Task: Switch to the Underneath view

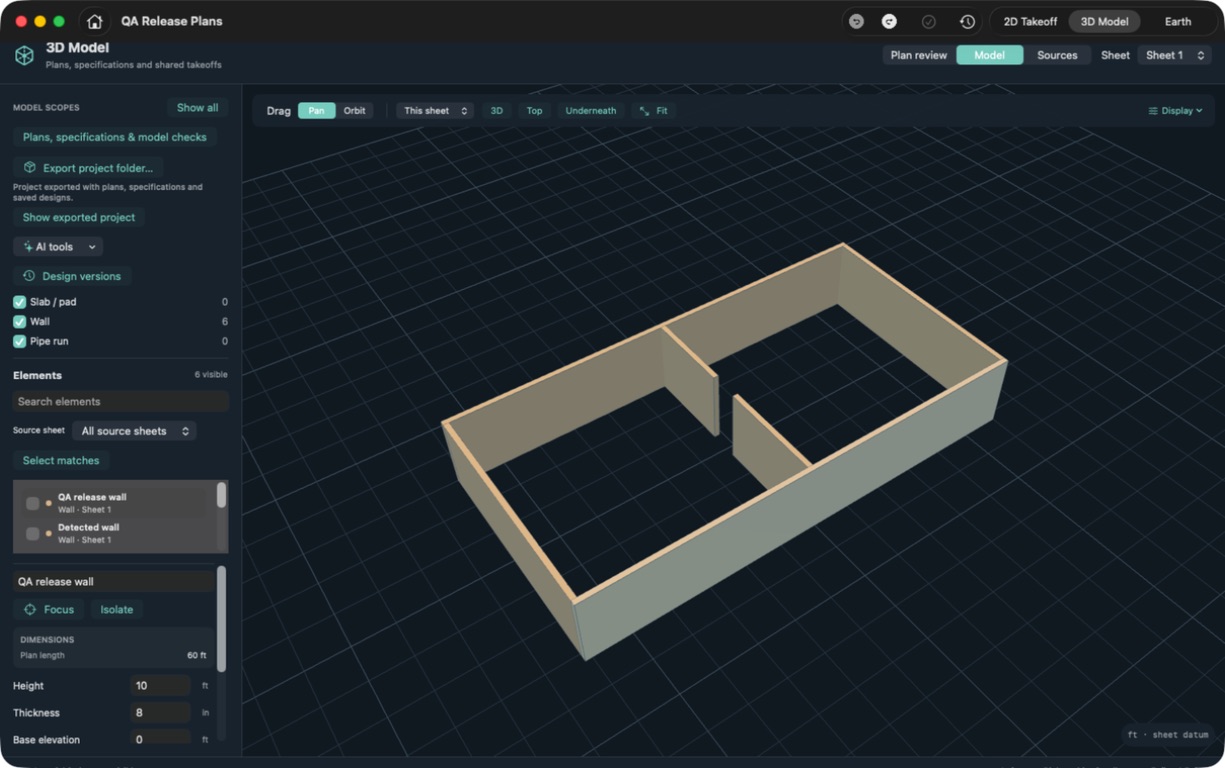Action: (591, 111)
